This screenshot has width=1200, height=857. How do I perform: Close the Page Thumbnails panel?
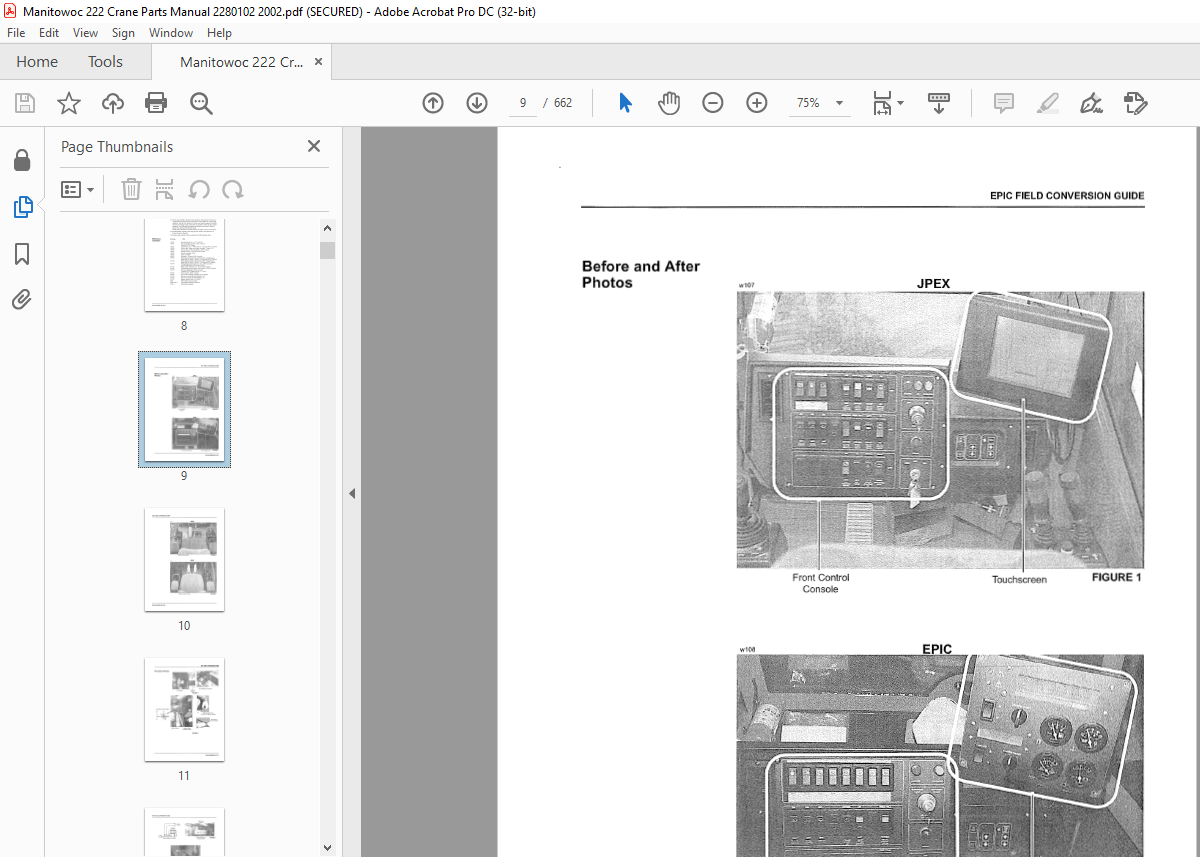click(314, 146)
